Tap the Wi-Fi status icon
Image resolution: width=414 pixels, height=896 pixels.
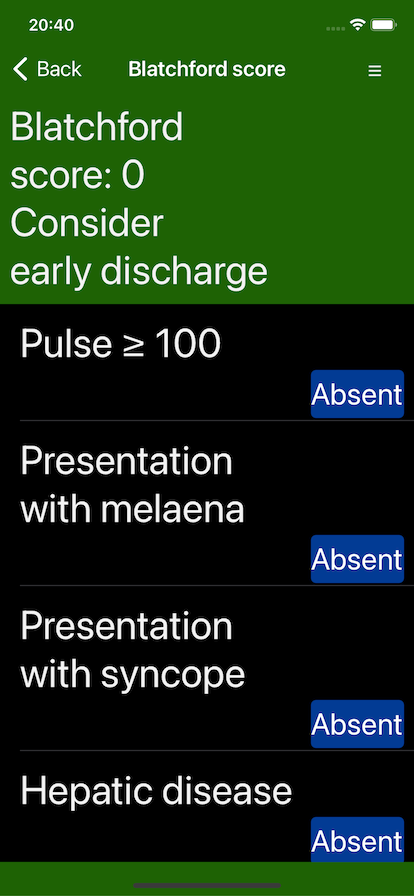358,25
